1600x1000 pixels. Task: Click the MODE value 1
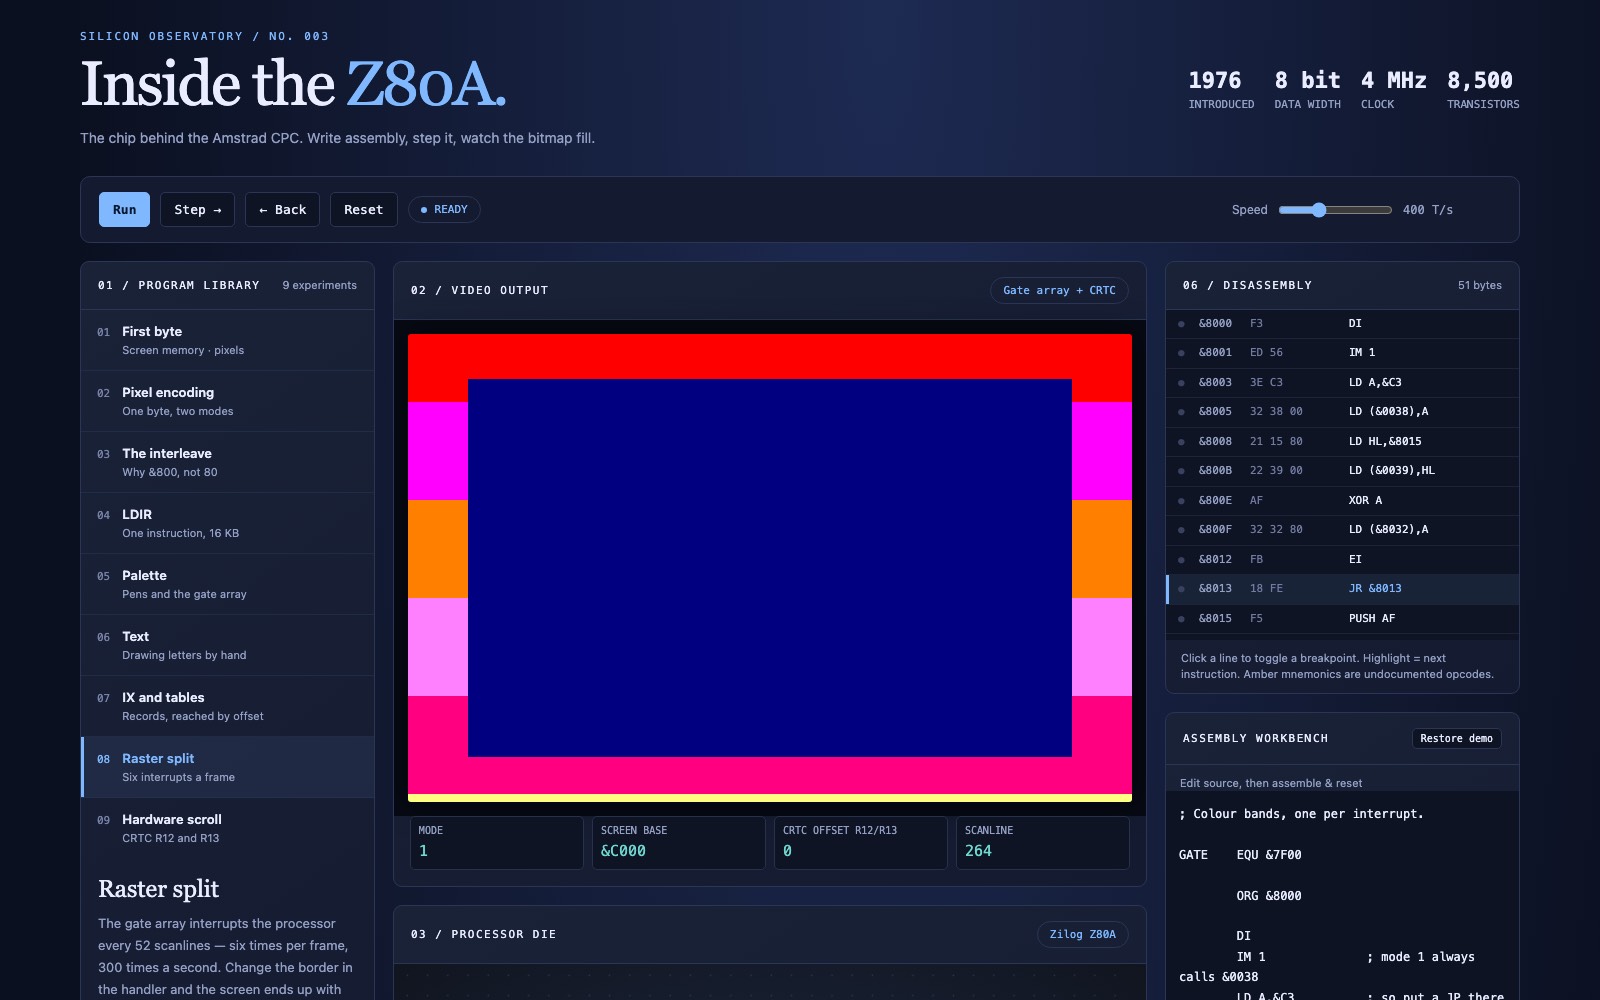click(424, 851)
